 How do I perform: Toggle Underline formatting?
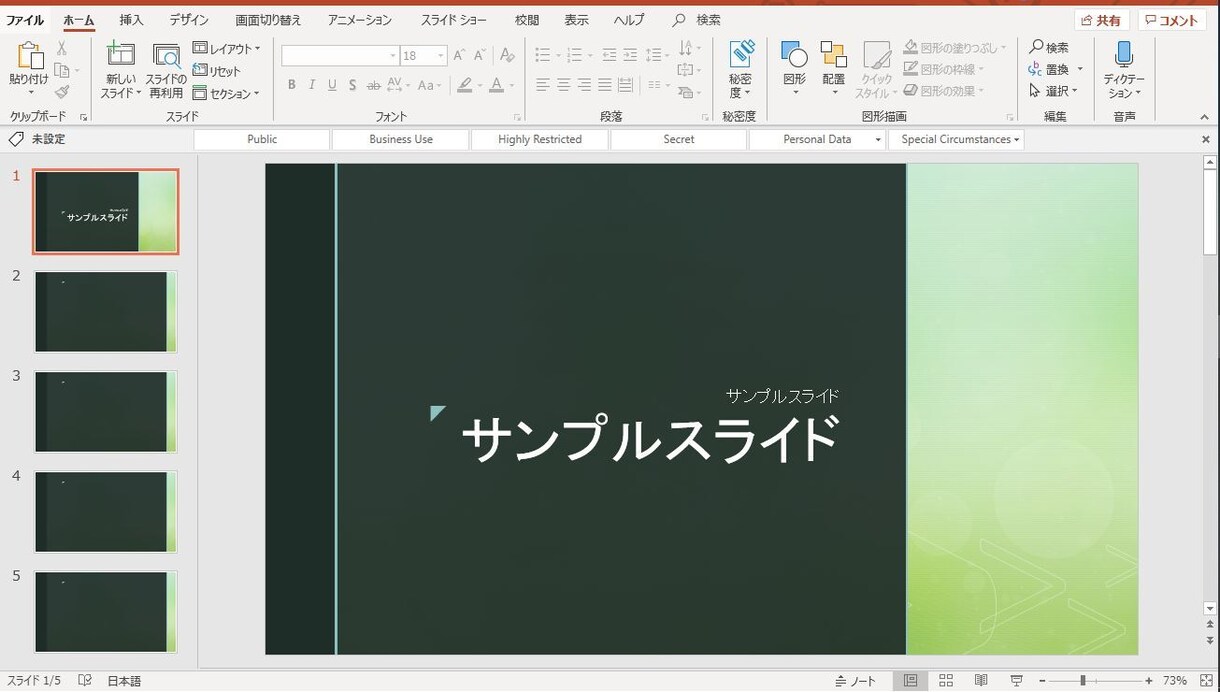click(x=332, y=85)
